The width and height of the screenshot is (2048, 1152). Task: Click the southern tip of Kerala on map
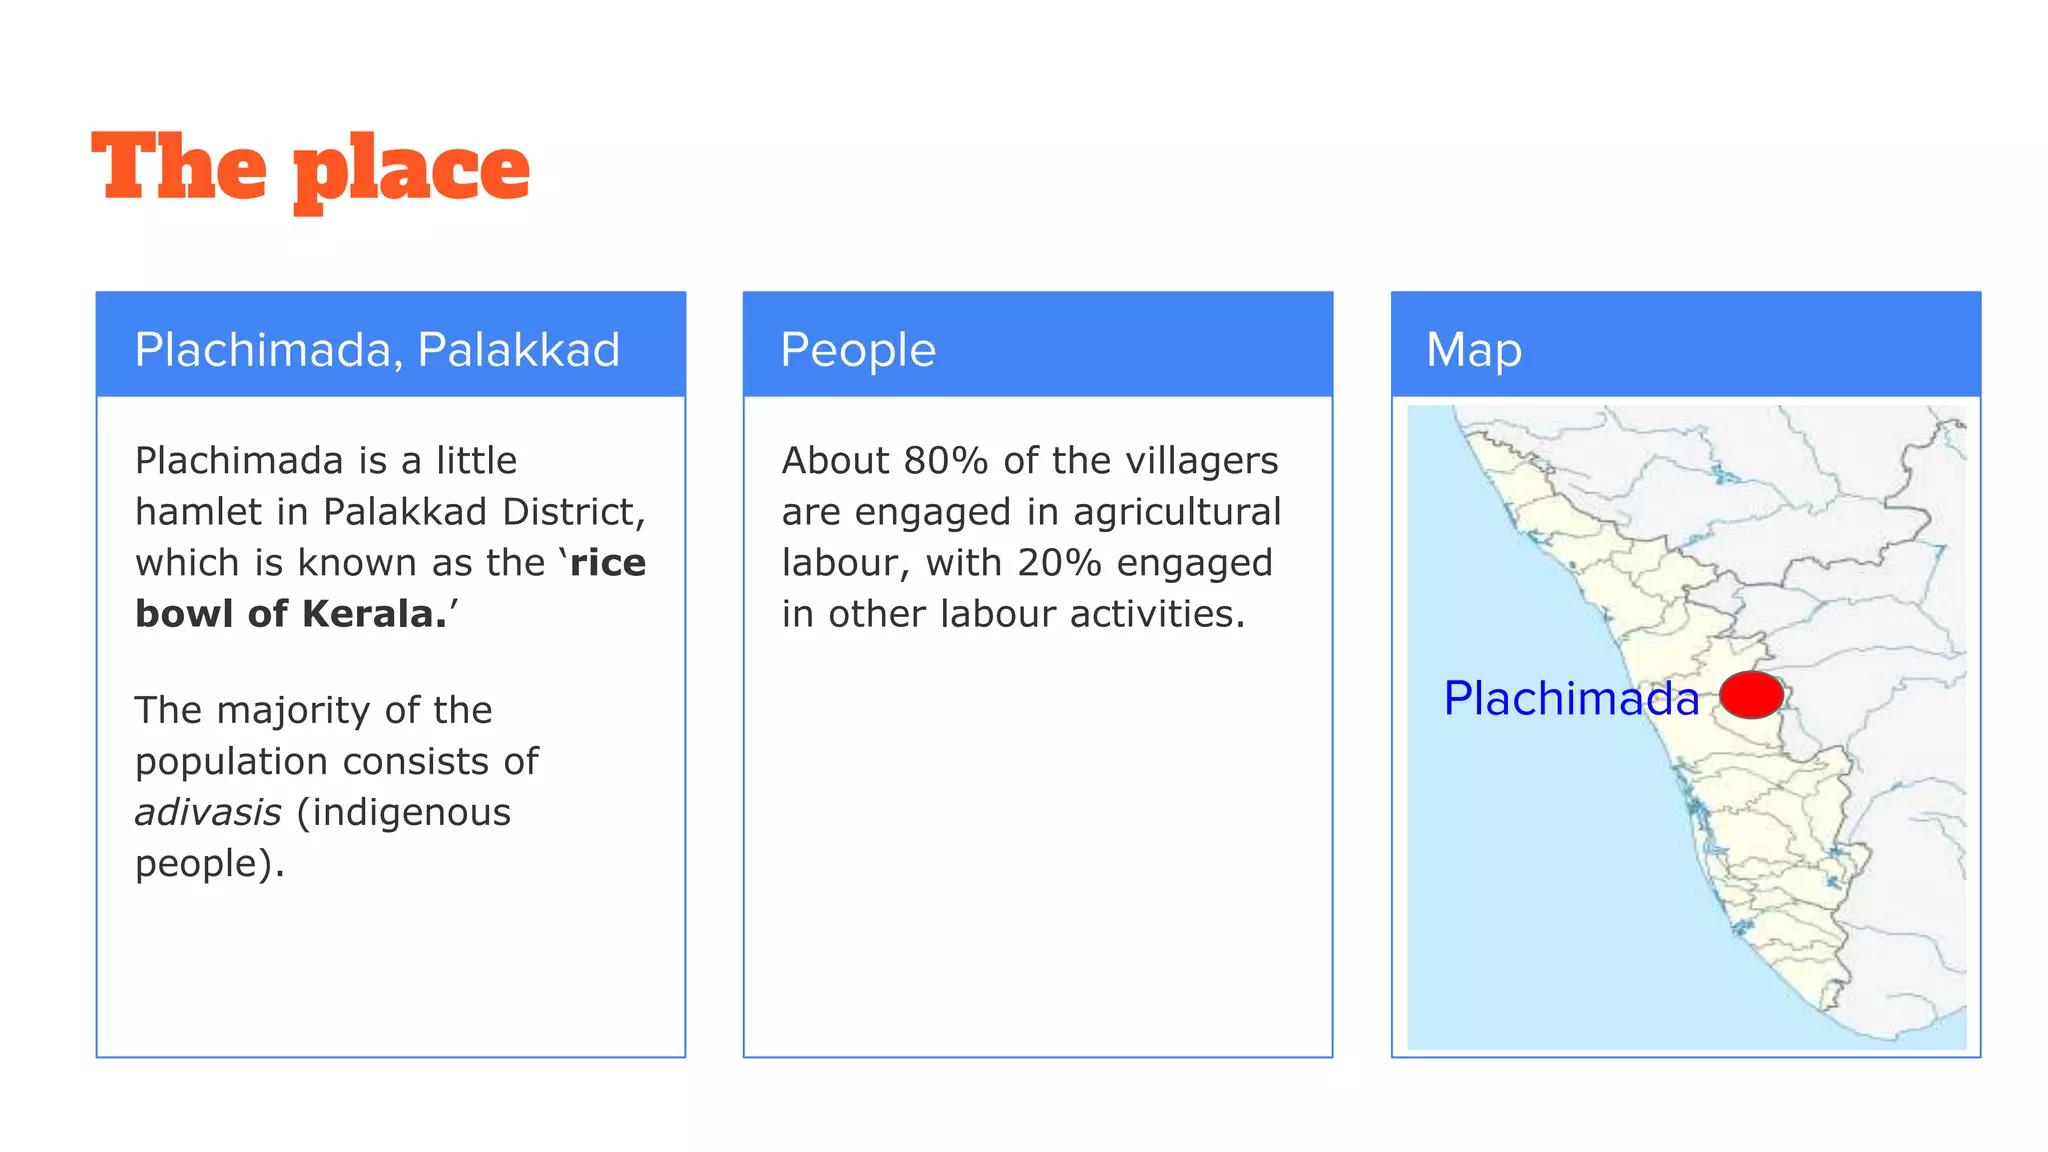(1828, 1000)
